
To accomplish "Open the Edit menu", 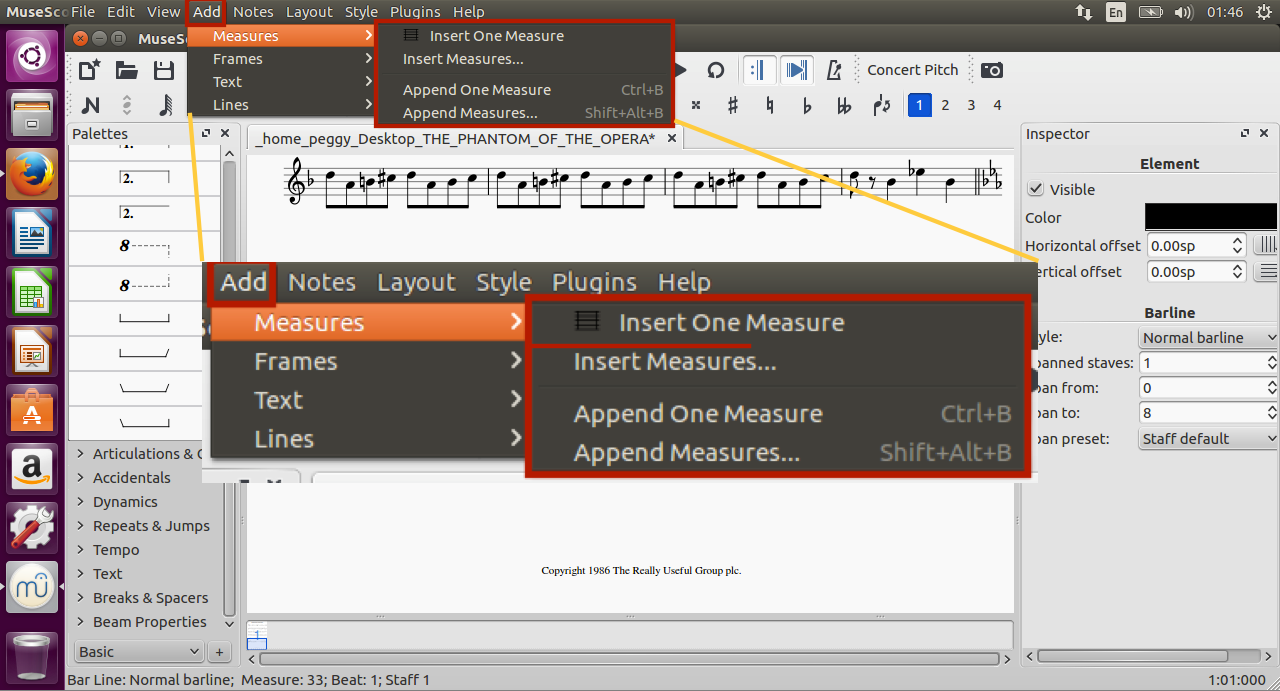I will [121, 12].
